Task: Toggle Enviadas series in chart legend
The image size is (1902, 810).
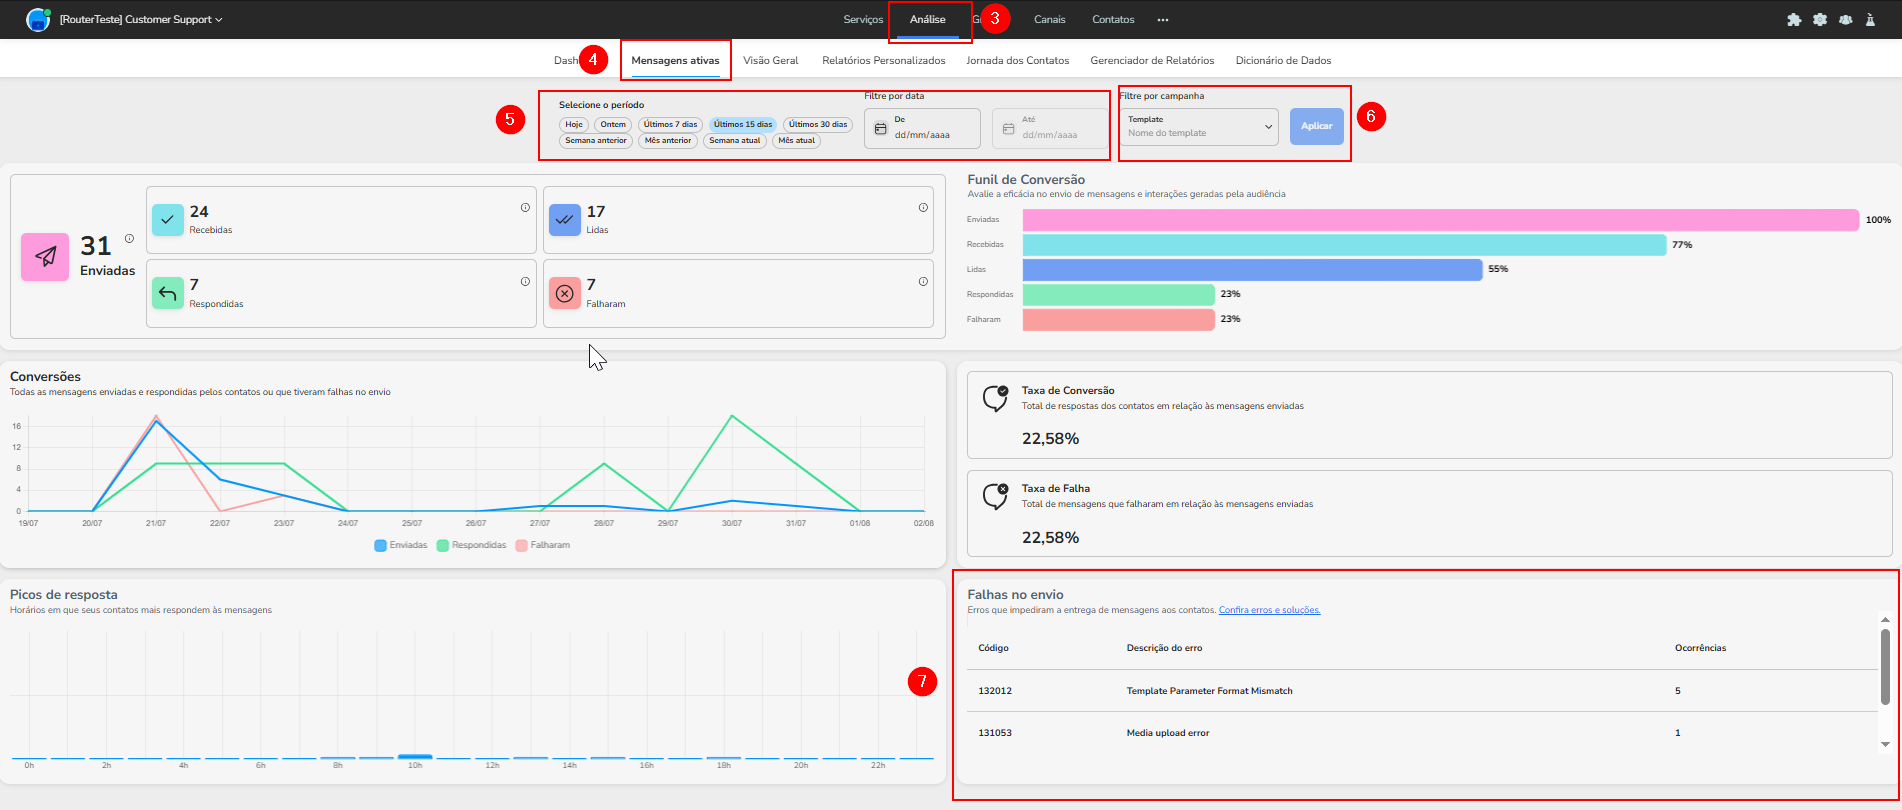Action: [401, 545]
